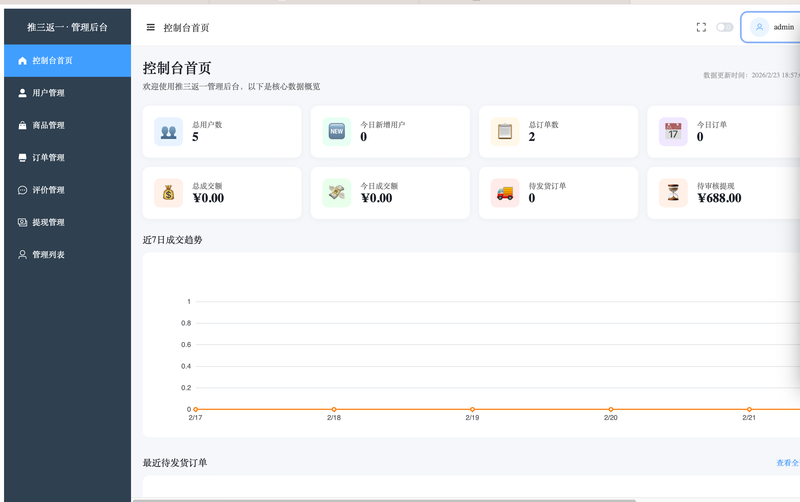Open the admin user dropdown
Viewport: 800px width, 502px height.
pos(783,28)
